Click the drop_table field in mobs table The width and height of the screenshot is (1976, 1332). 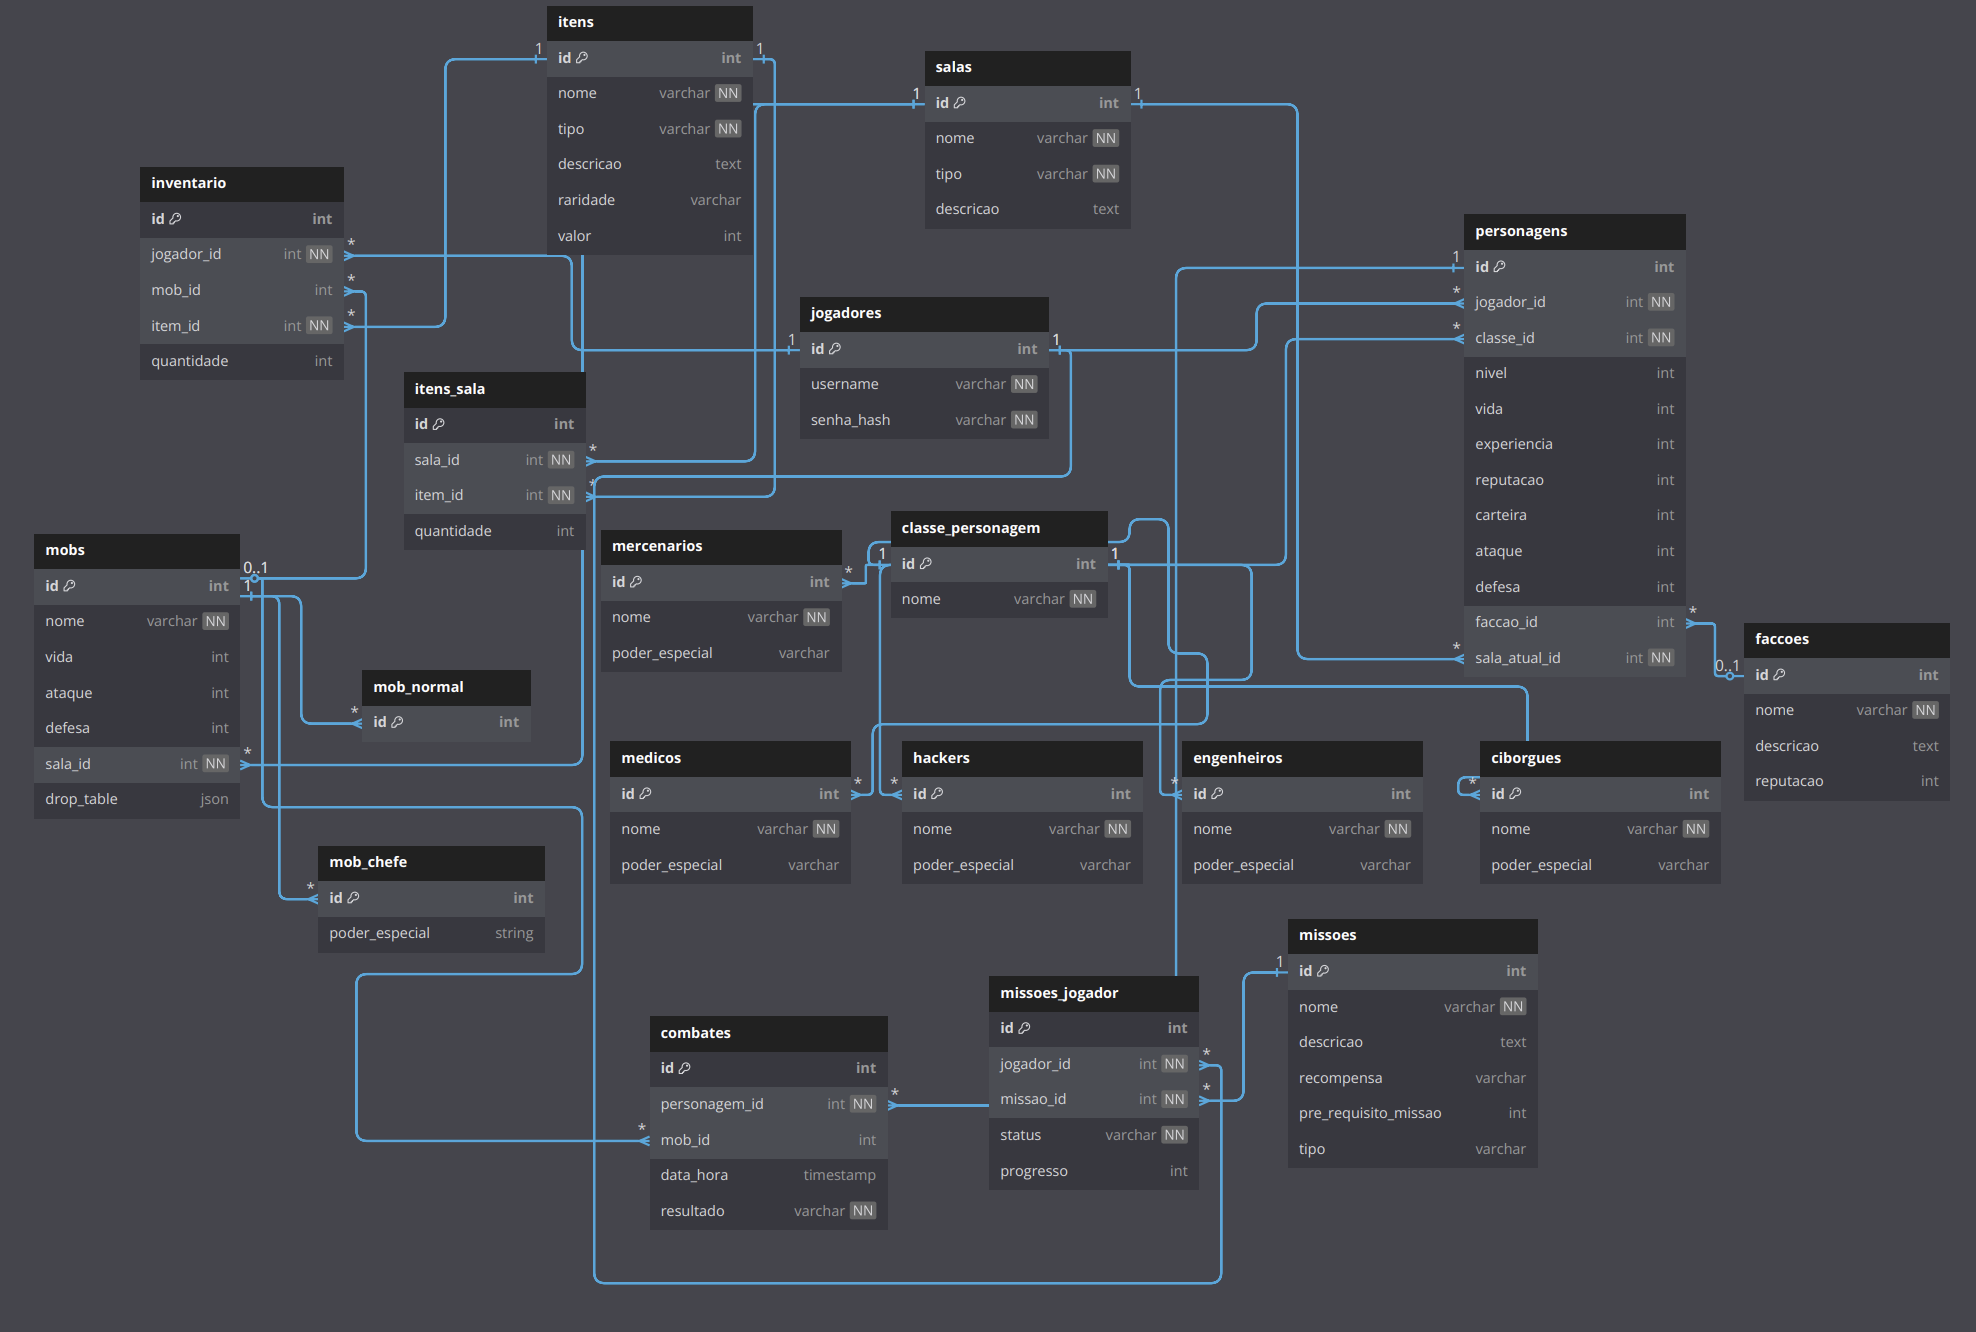(x=137, y=799)
